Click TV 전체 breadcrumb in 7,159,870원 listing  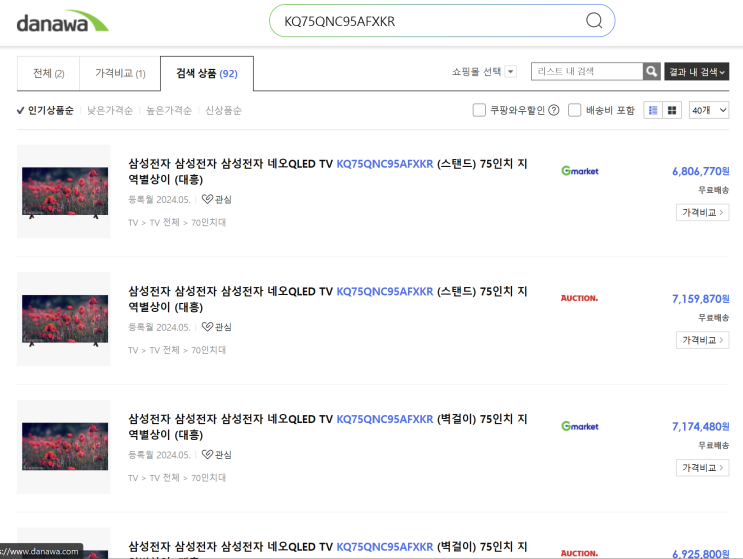click(x=164, y=350)
